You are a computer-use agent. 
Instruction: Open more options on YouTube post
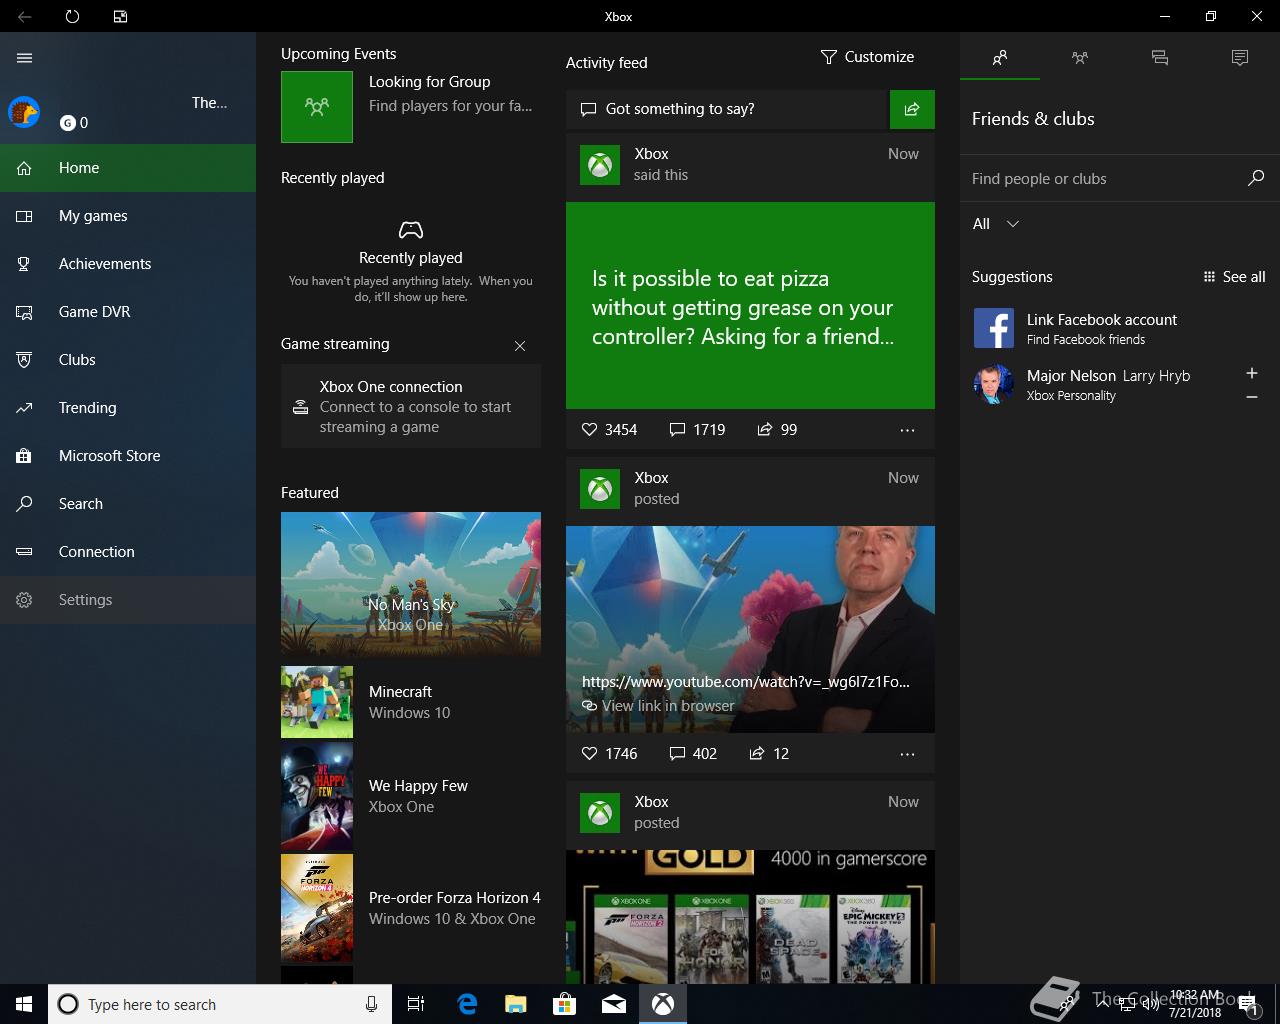[x=907, y=754]
